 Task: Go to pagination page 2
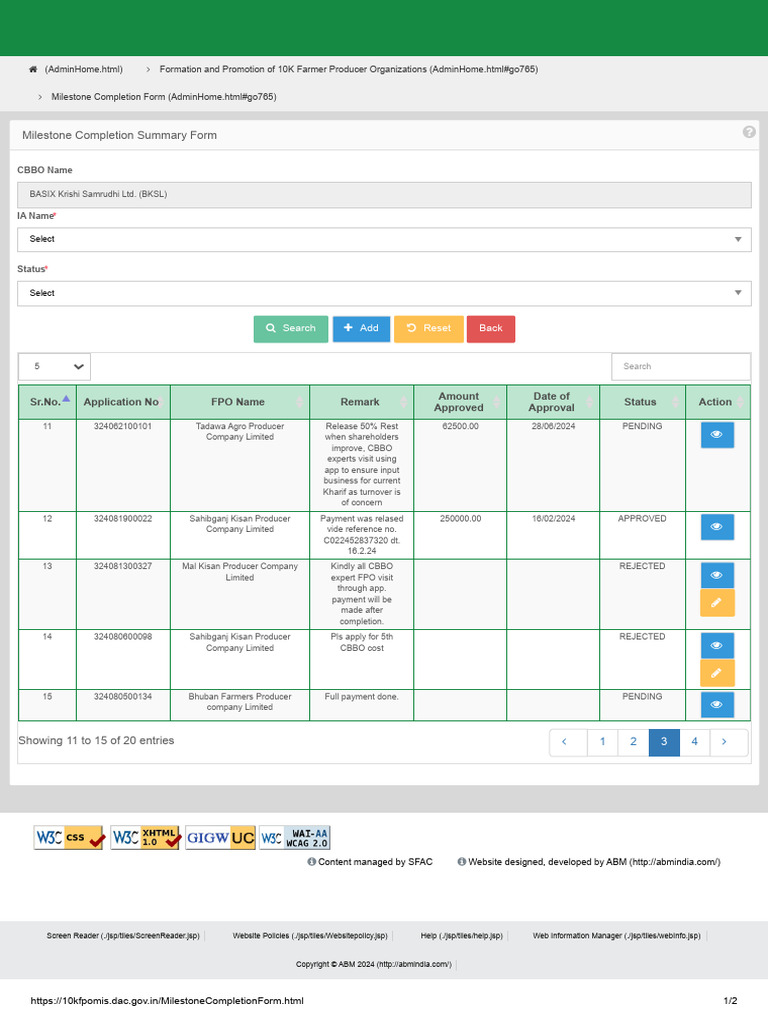[x=633, y=742]
